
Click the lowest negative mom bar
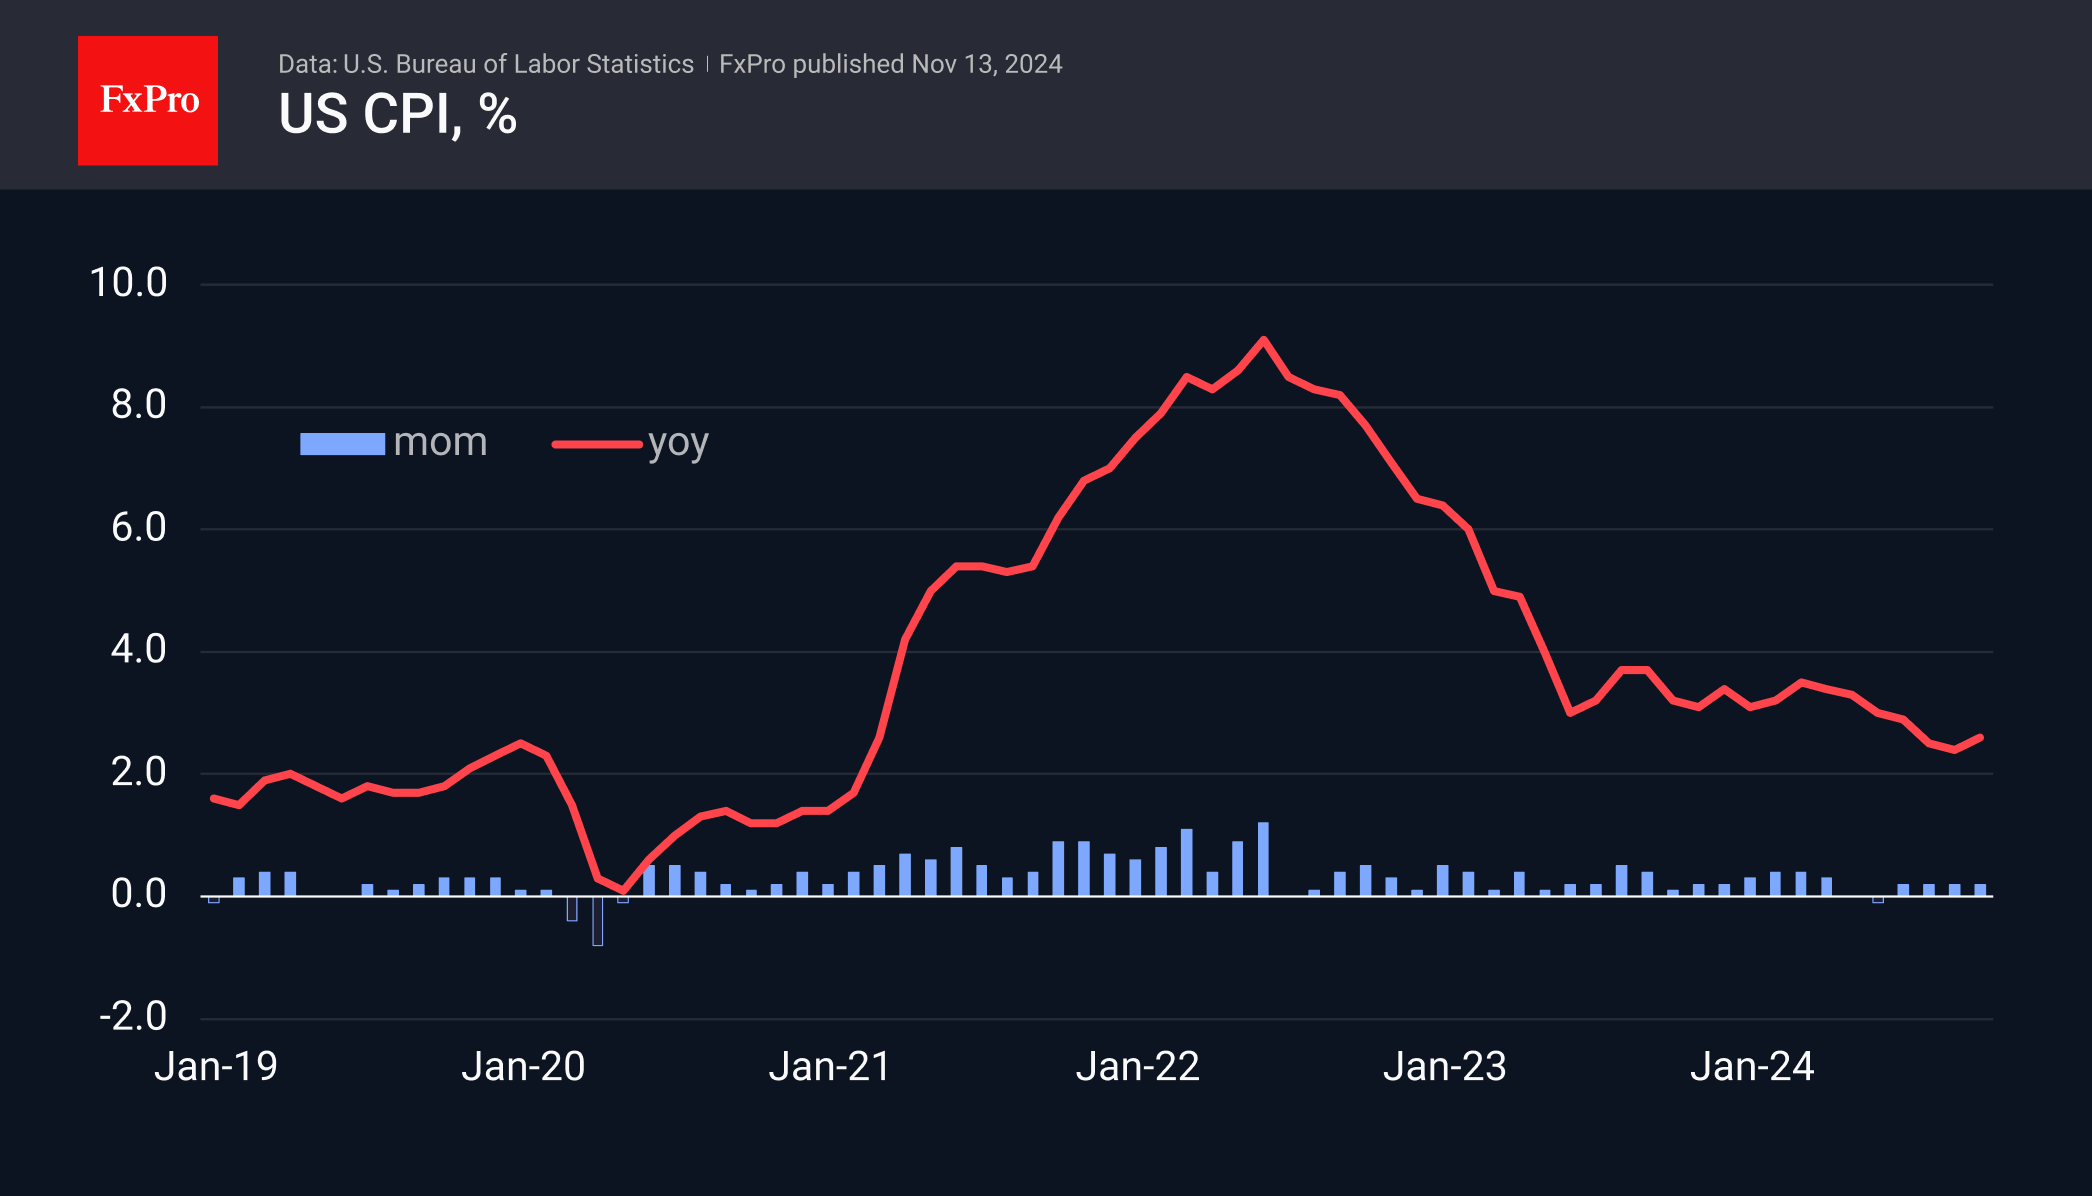point(597,921)
